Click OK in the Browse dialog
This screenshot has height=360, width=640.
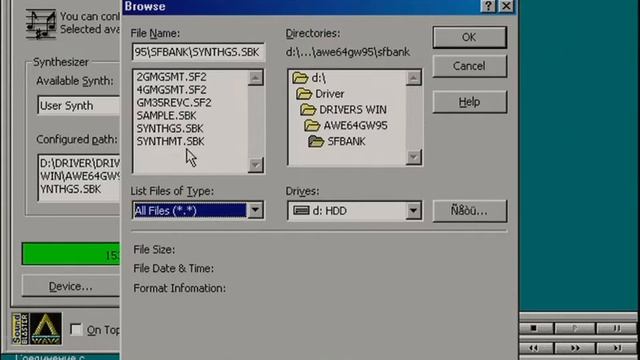(469, 37)
